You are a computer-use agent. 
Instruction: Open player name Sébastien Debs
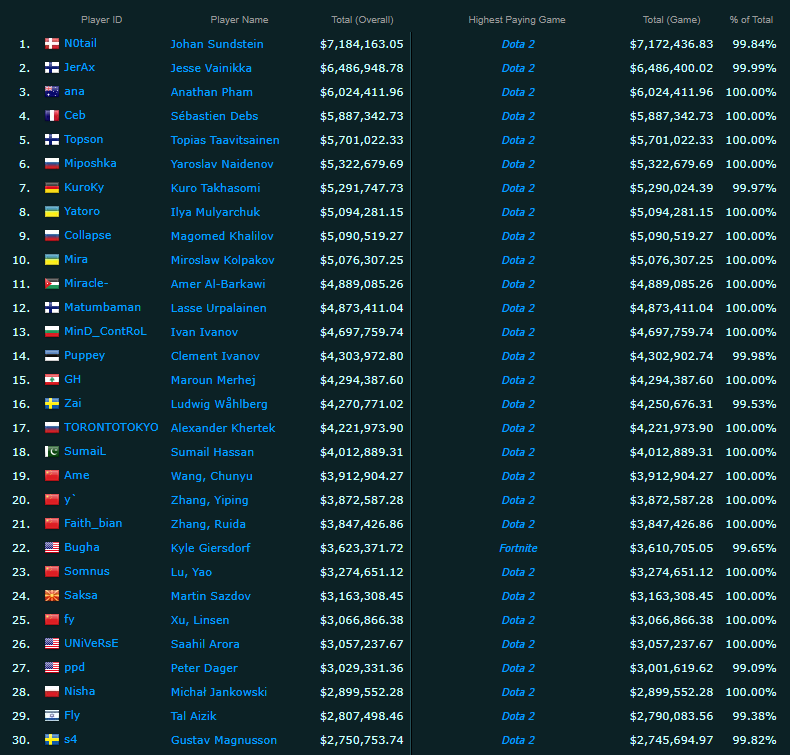coord(214,116)
